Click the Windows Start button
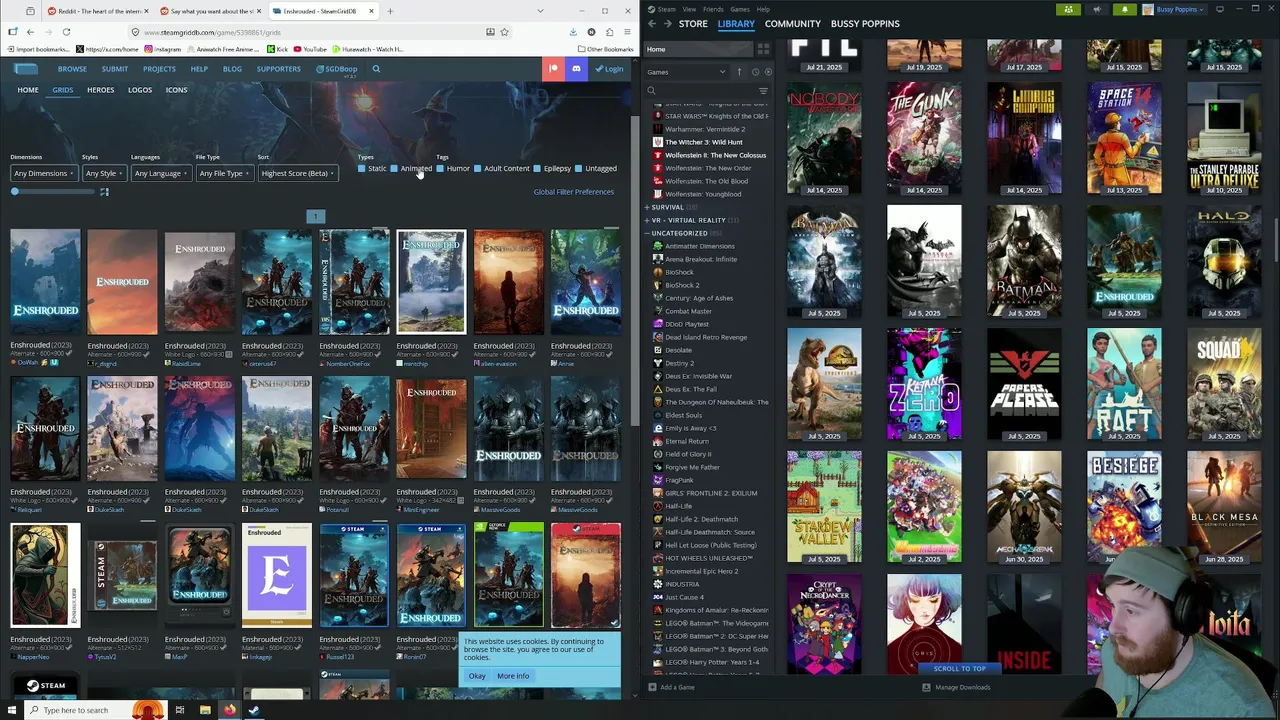This screenshot has height=720, width=1280. click(x=12, y=710)
